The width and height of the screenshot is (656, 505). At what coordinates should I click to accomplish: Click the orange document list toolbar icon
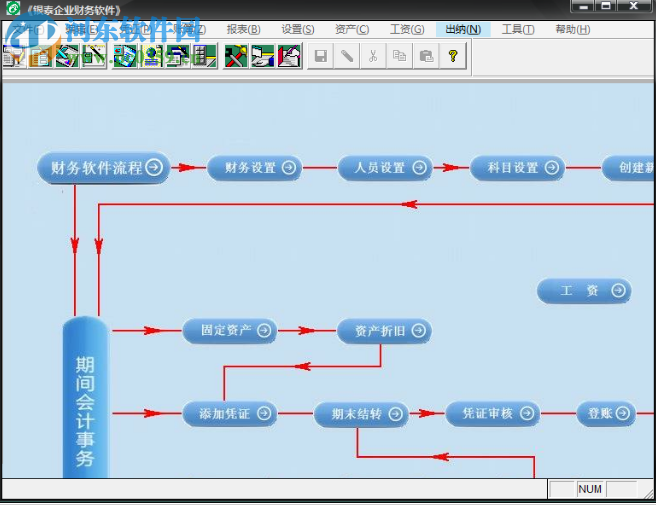click(41, 56)
